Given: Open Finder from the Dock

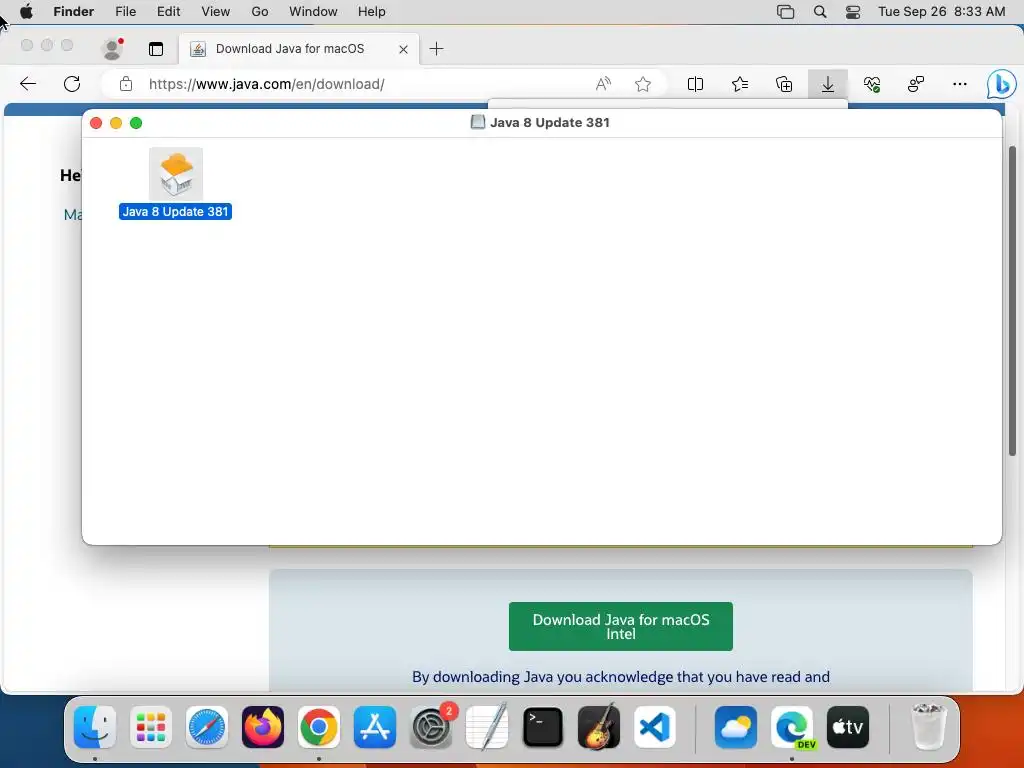Looking at the screenshot, I should 95,727.
